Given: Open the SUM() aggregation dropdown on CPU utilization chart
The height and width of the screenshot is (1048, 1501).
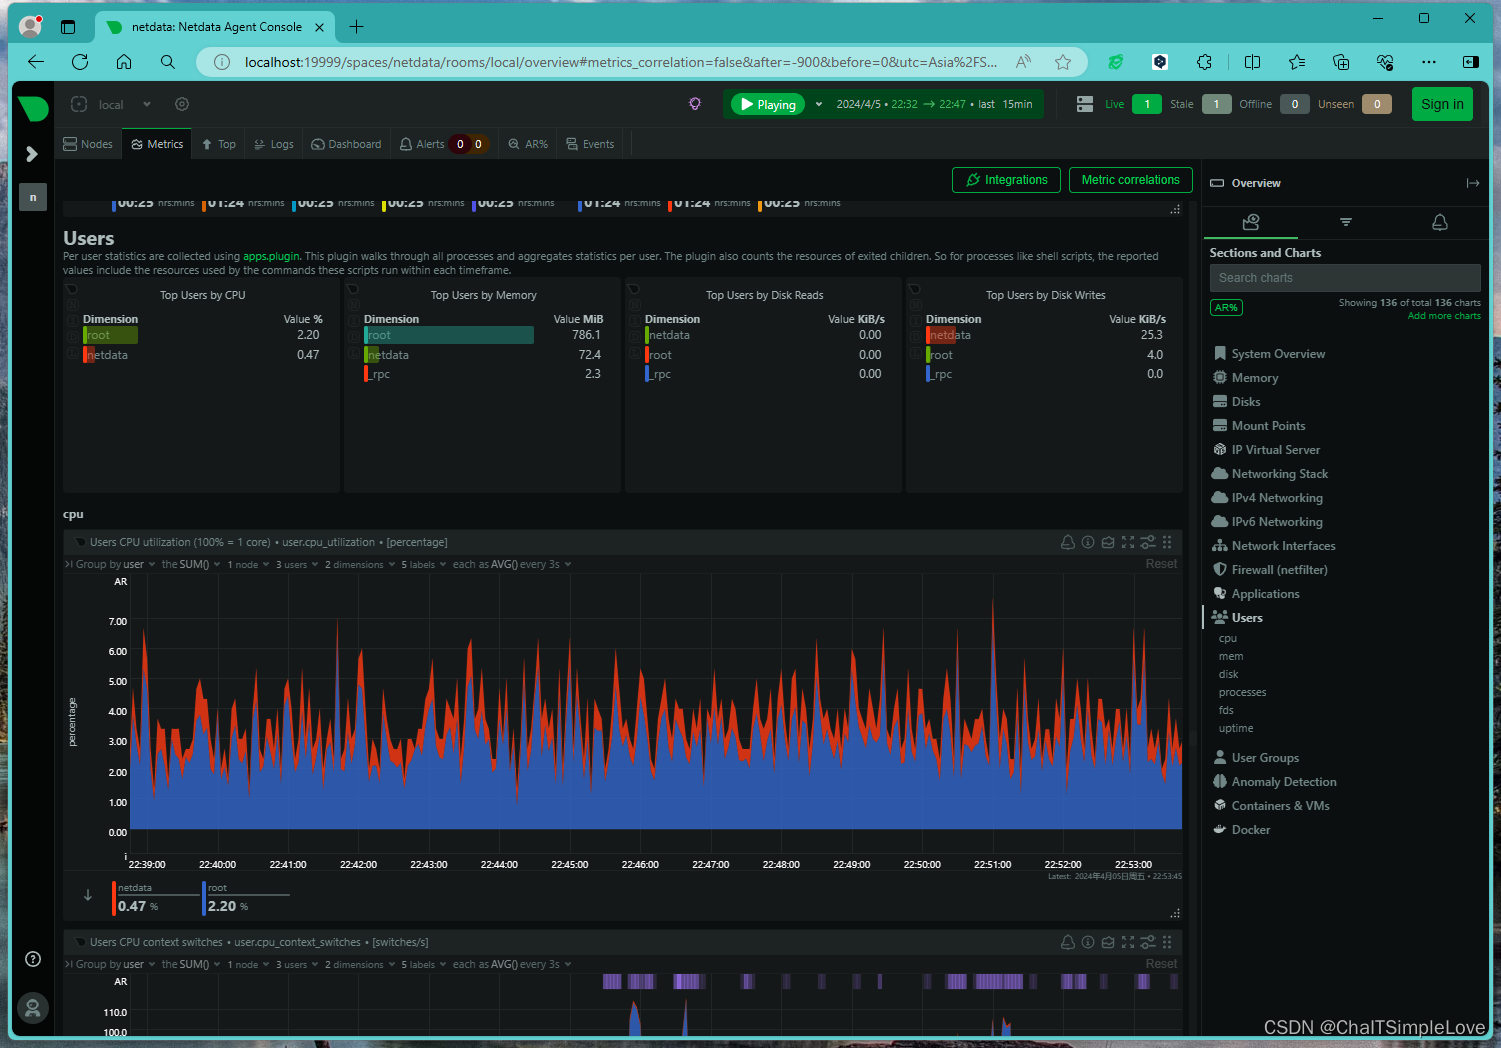Looking at the screenshot, I should 190,564.
